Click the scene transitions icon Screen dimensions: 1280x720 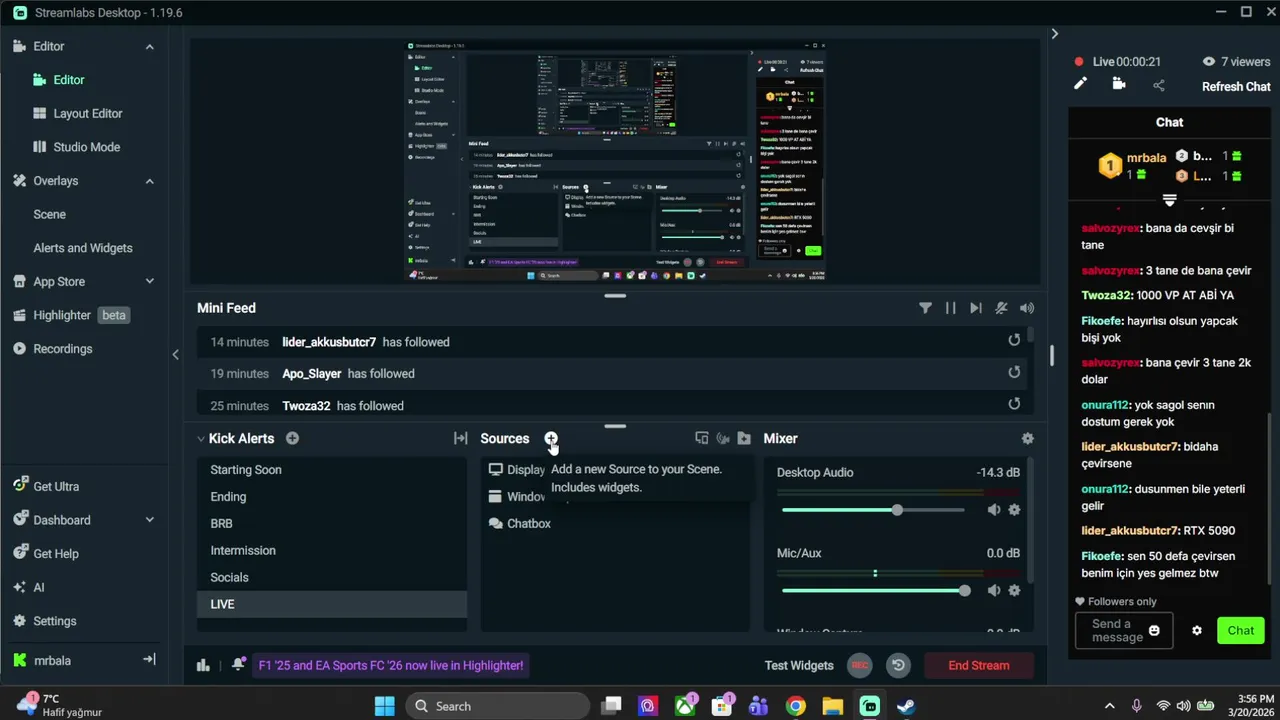(x=460, y=438)
